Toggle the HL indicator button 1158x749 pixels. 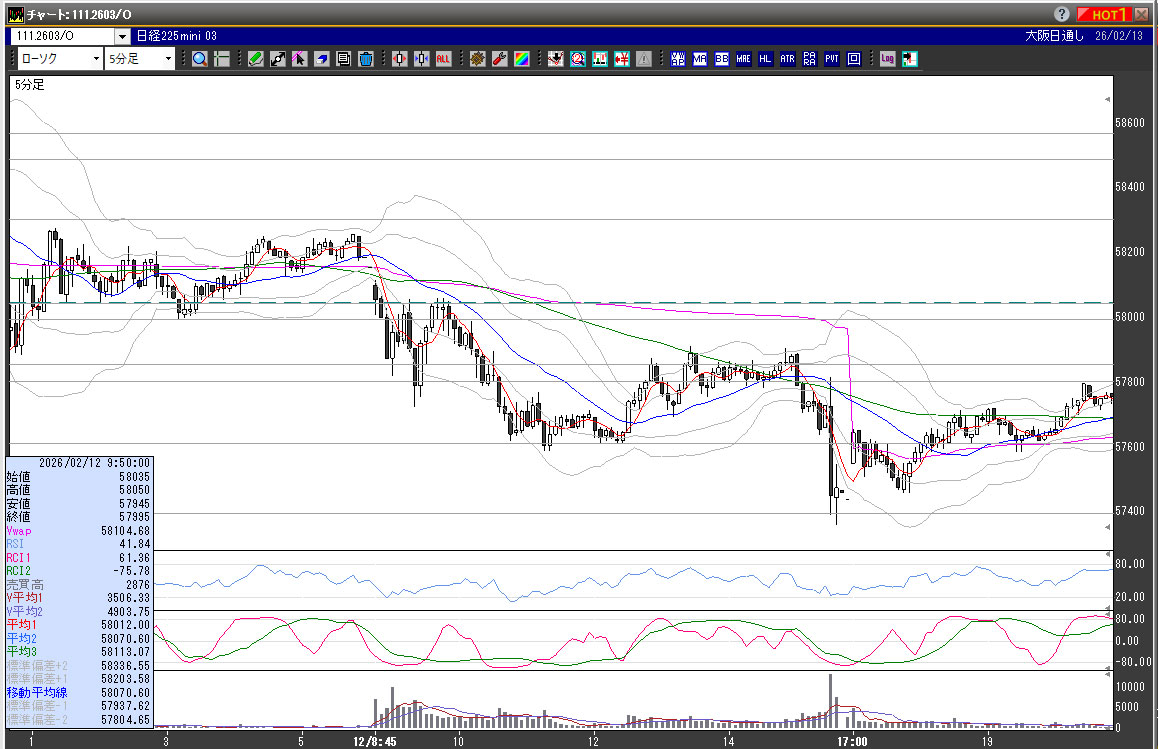765,59
